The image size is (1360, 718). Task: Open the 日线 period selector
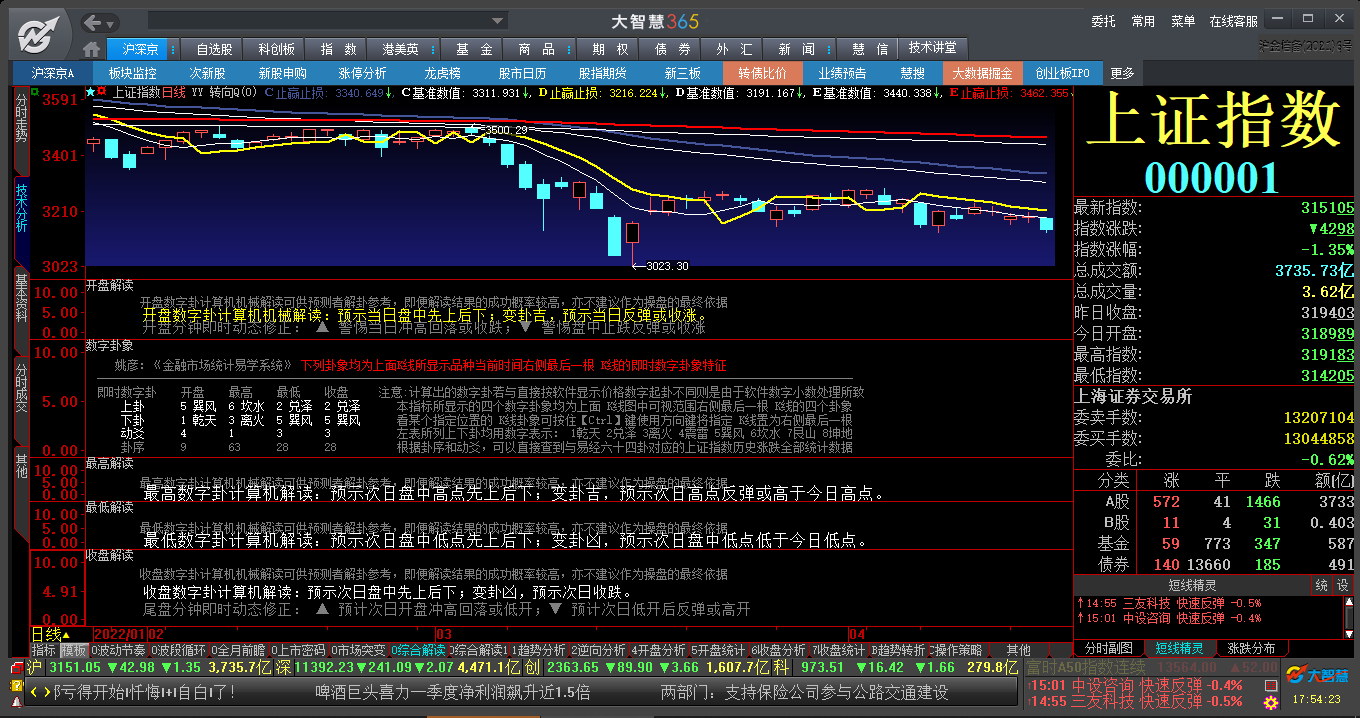click(x=50, y=634)
